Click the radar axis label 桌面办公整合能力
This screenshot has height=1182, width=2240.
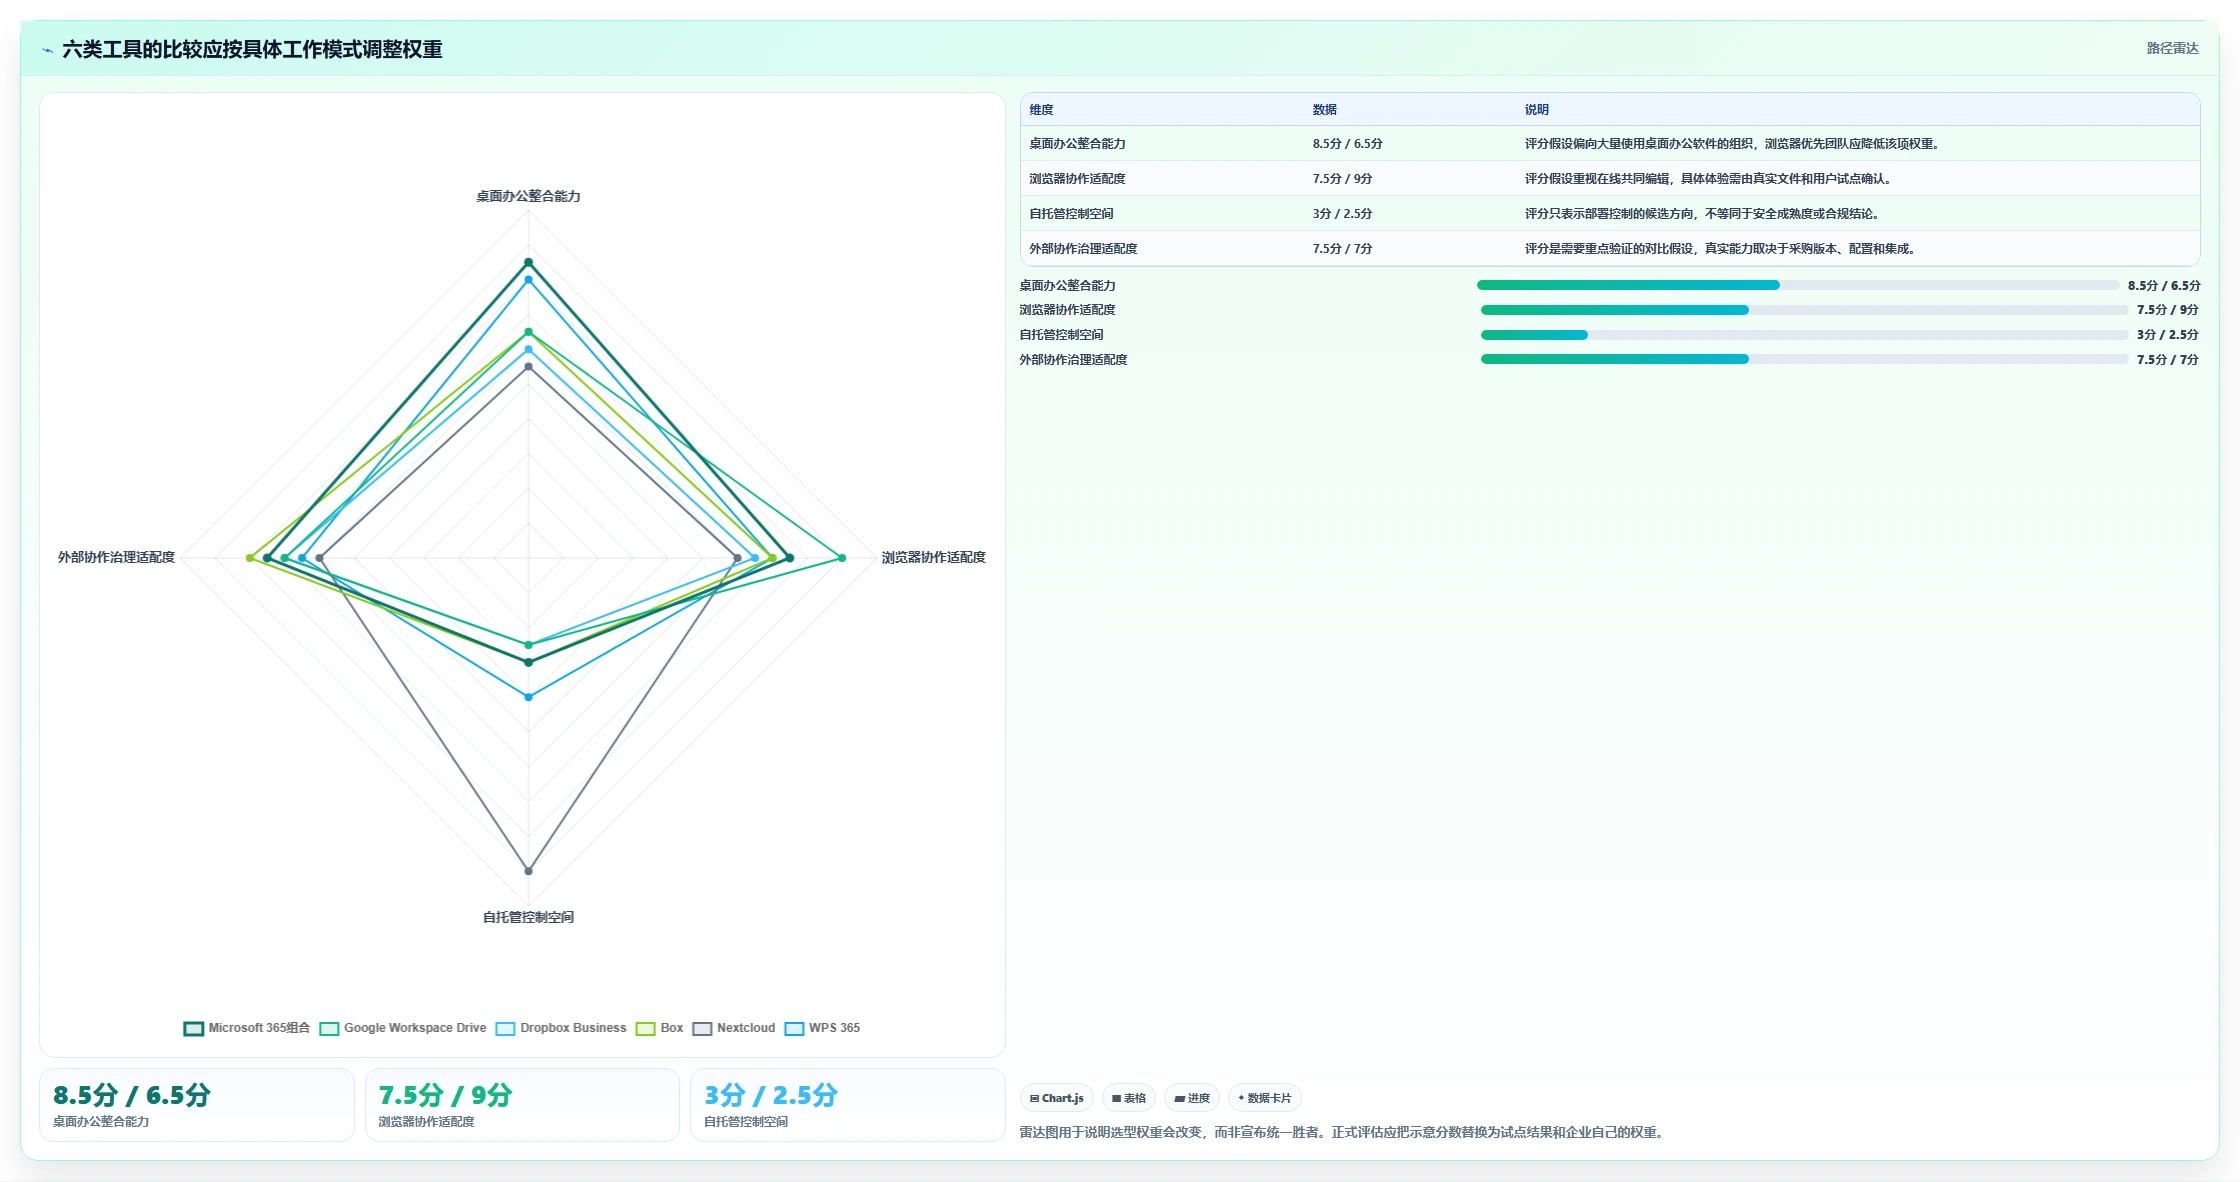pos(528,196)
